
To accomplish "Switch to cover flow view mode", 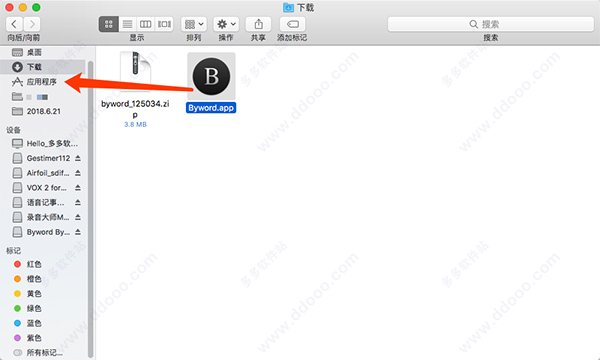I will pyautogui.click(x=165, y=24).
